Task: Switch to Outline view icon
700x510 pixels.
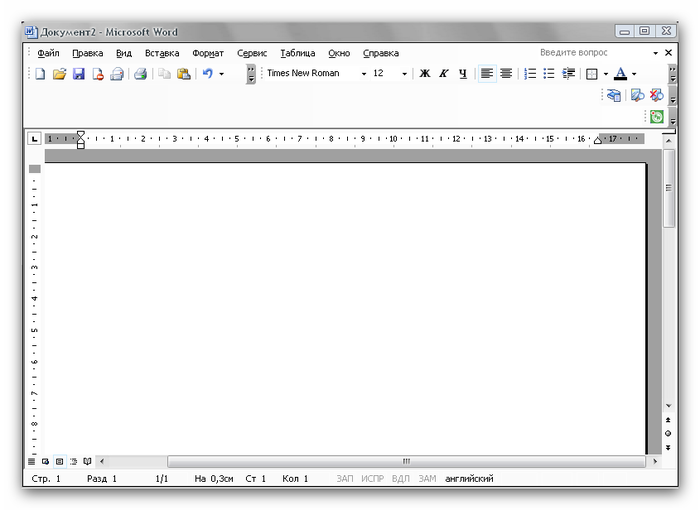Action: click(x=74, y=461)
